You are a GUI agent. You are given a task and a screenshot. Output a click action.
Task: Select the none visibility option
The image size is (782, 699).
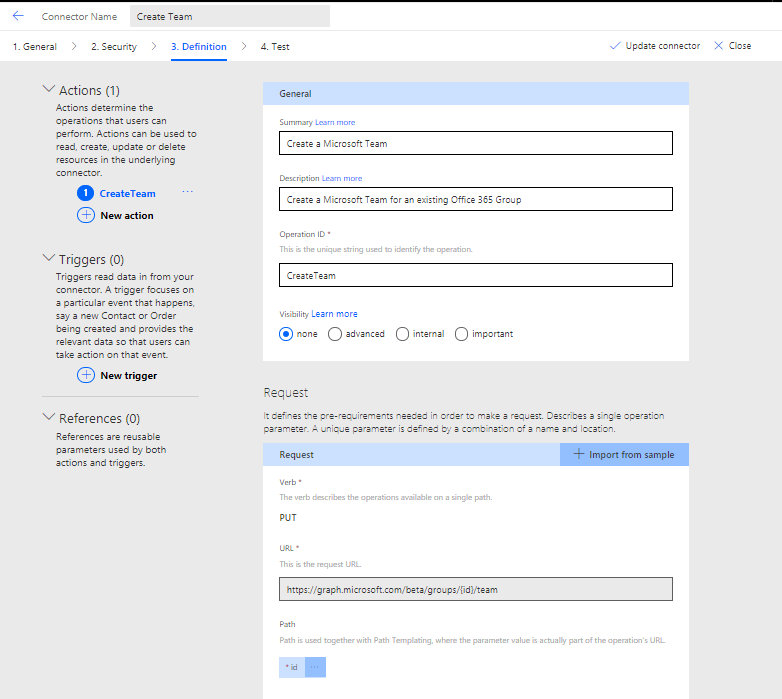click(286, 334)
